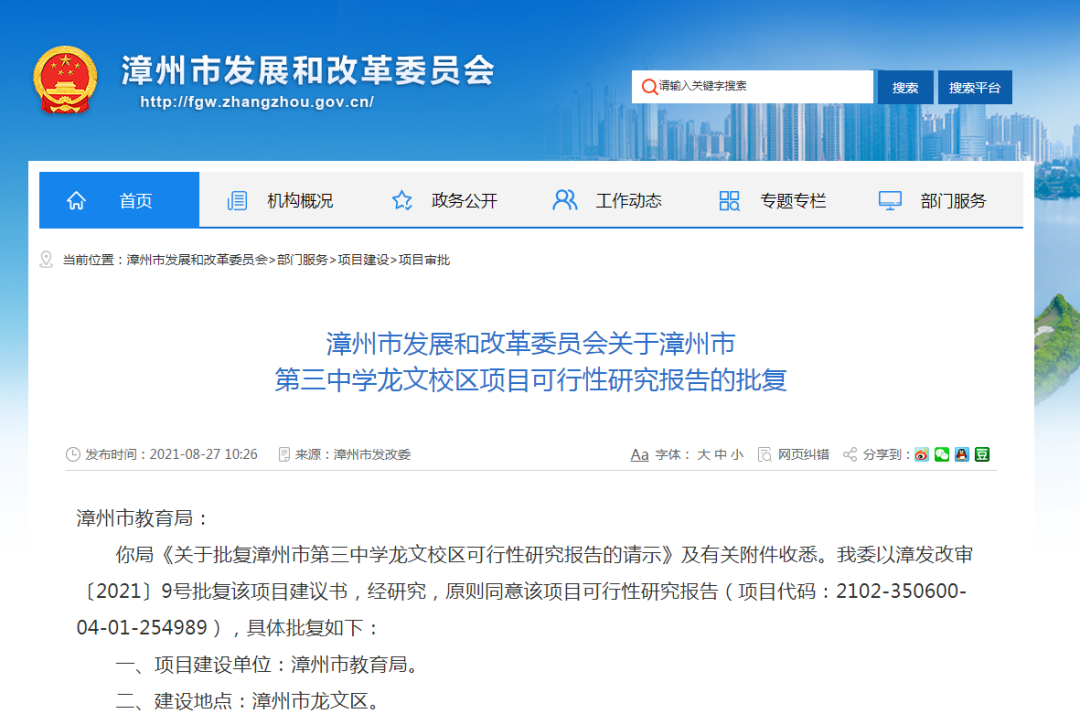Open the 工作动态 menu
1080x714 pixels.
click(608, 201)
